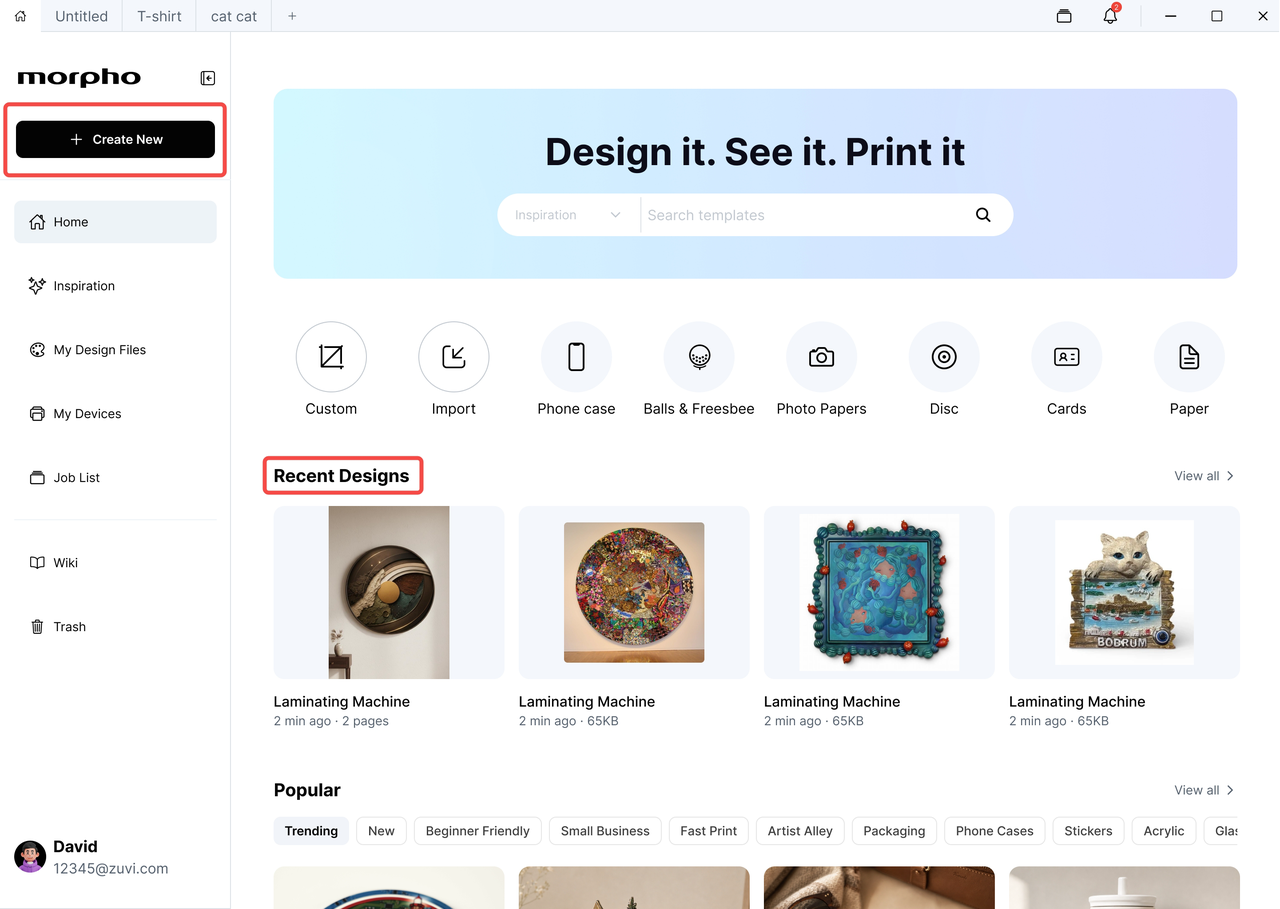This screenshot has width=1280, height=909.
Task: Open the blue framed fish design thumbnail
Action: pos(879,592)
